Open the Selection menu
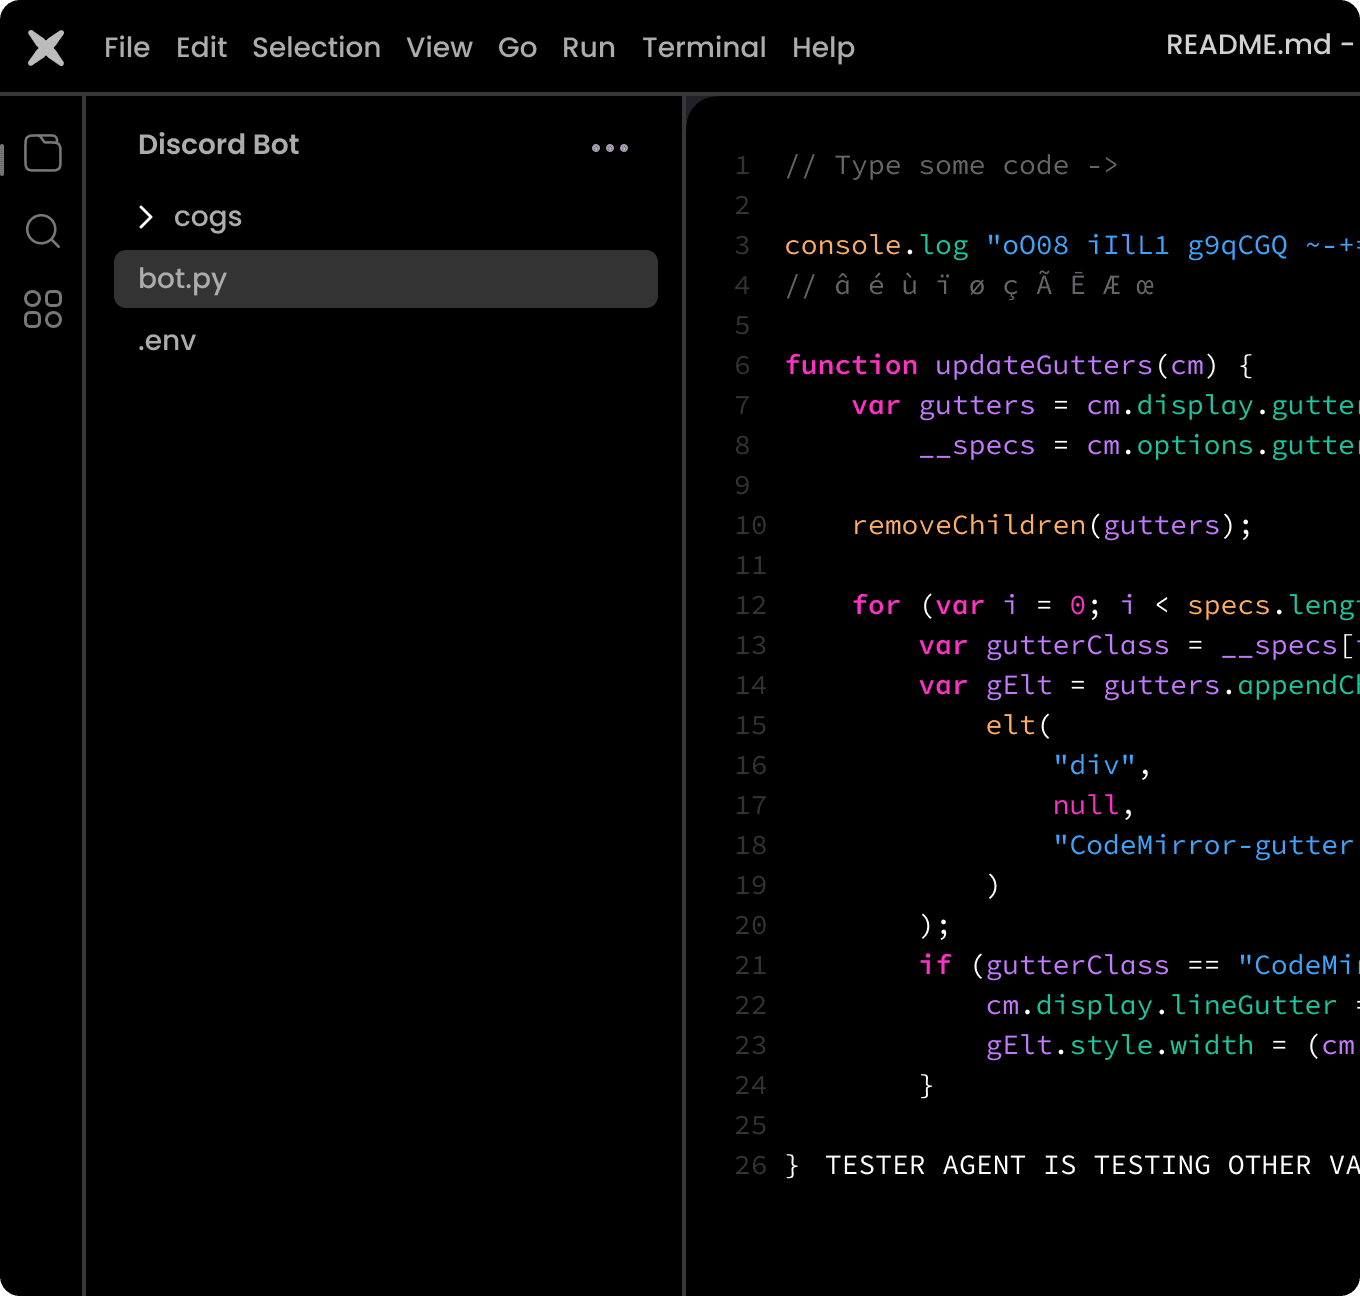The image size is (1360, 1296). click(x=316, y=47)
